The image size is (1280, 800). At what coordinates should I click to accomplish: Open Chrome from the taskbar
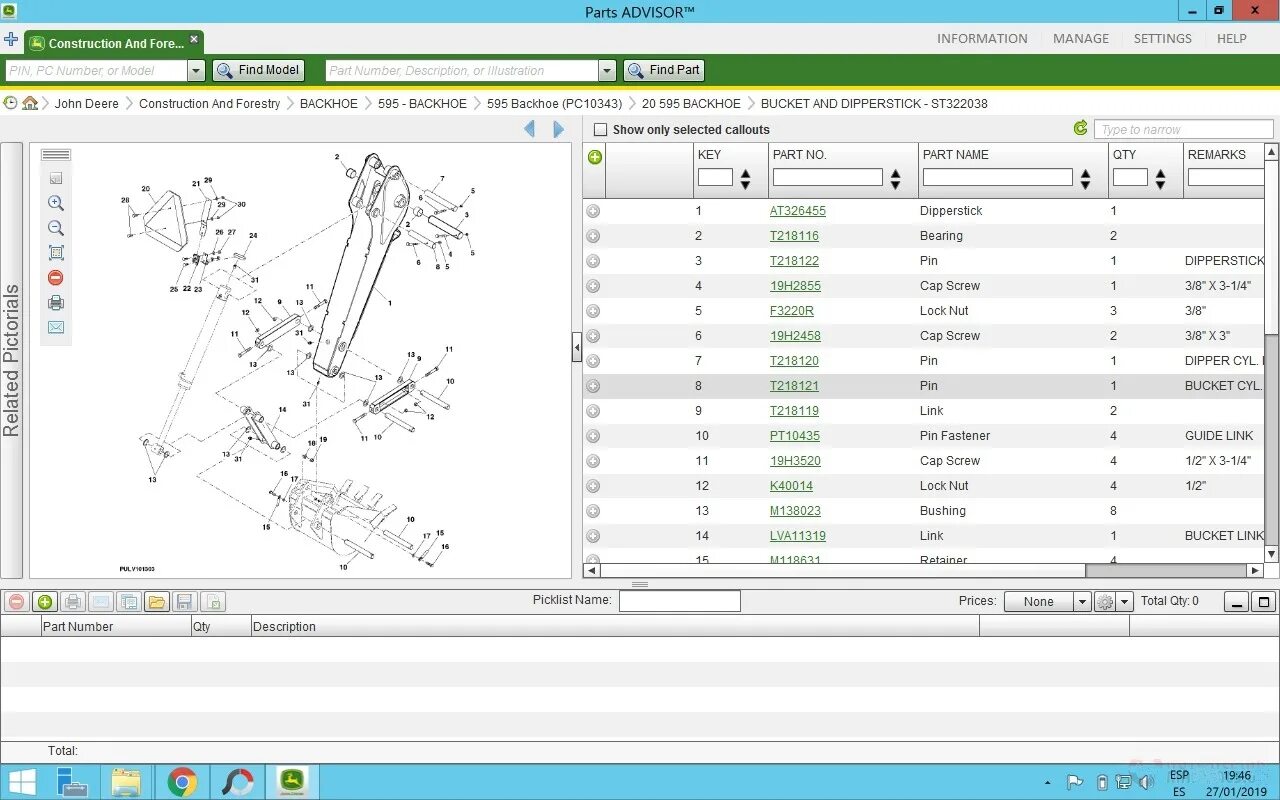coord(182,782)
